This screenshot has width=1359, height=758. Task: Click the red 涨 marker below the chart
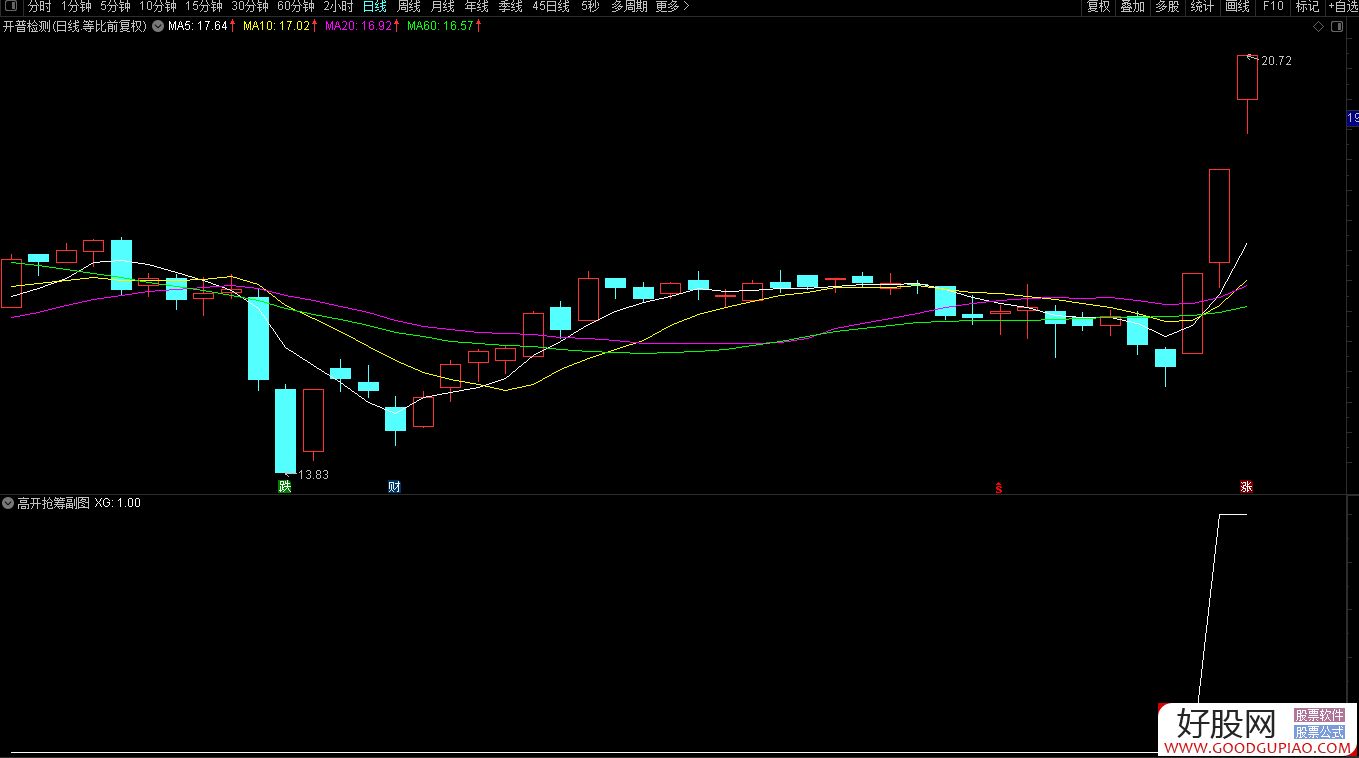pyautogui.click(x=1246, y=487)
